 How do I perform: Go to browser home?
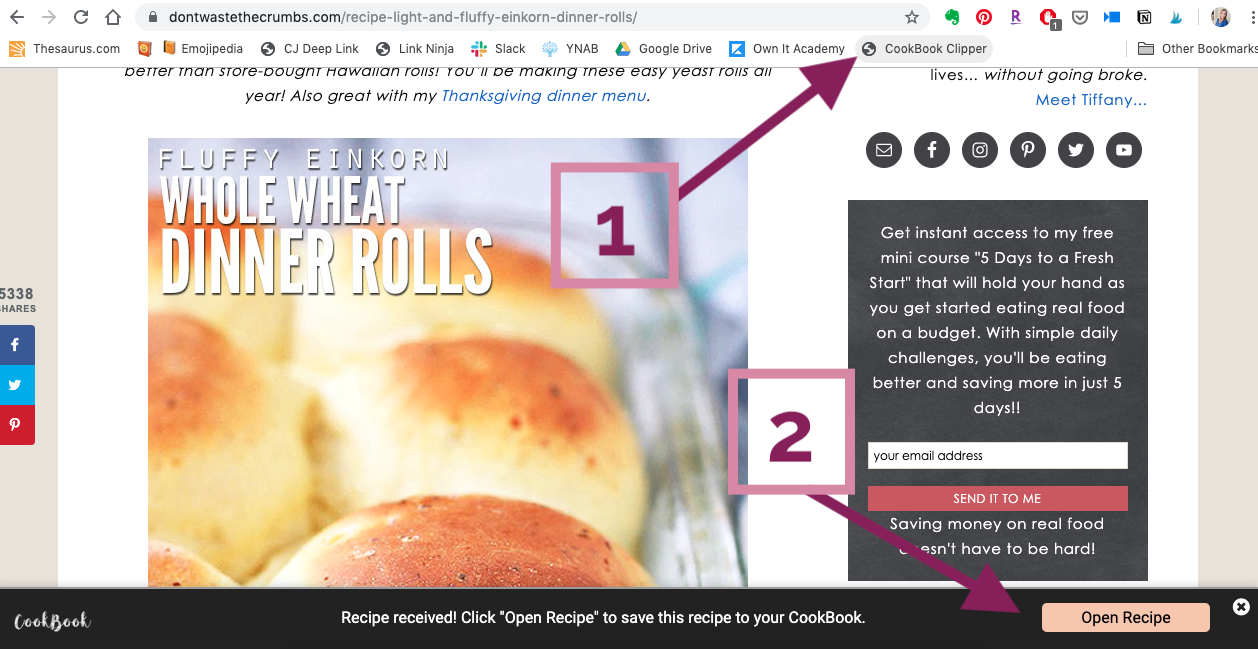[x=113, y=17]
